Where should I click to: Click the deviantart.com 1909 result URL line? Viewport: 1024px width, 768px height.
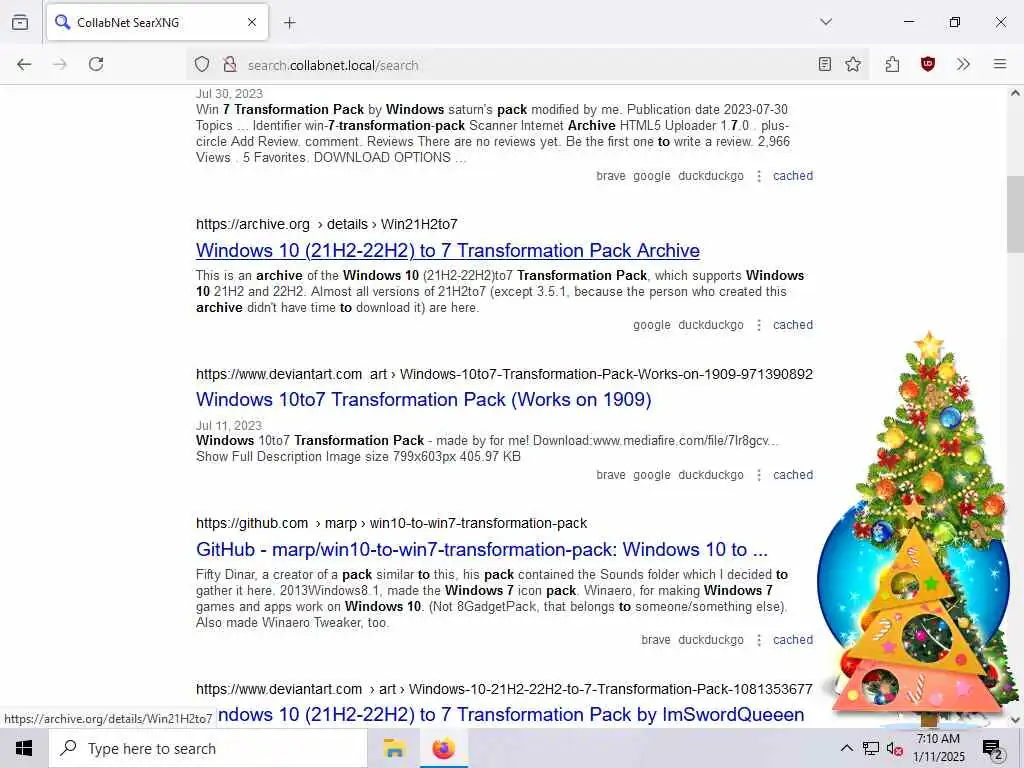coord(504,374)
